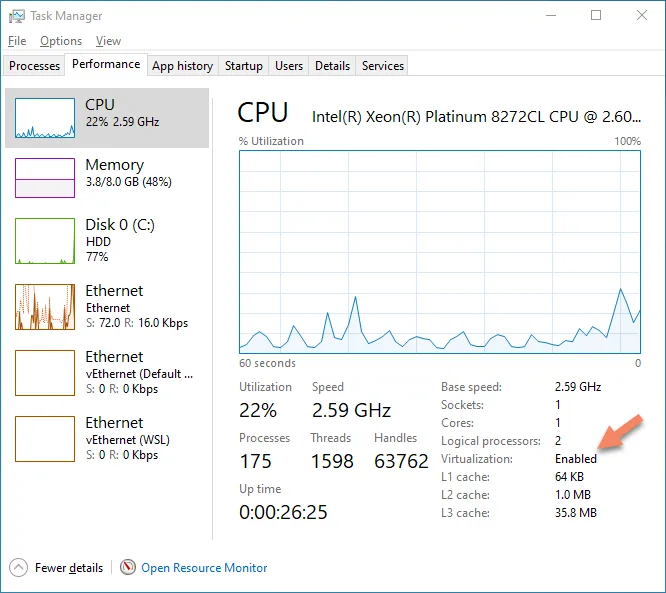Close the Task Manager window
Image resolution: width=666 pixels, height=593 pixels.
642,16
